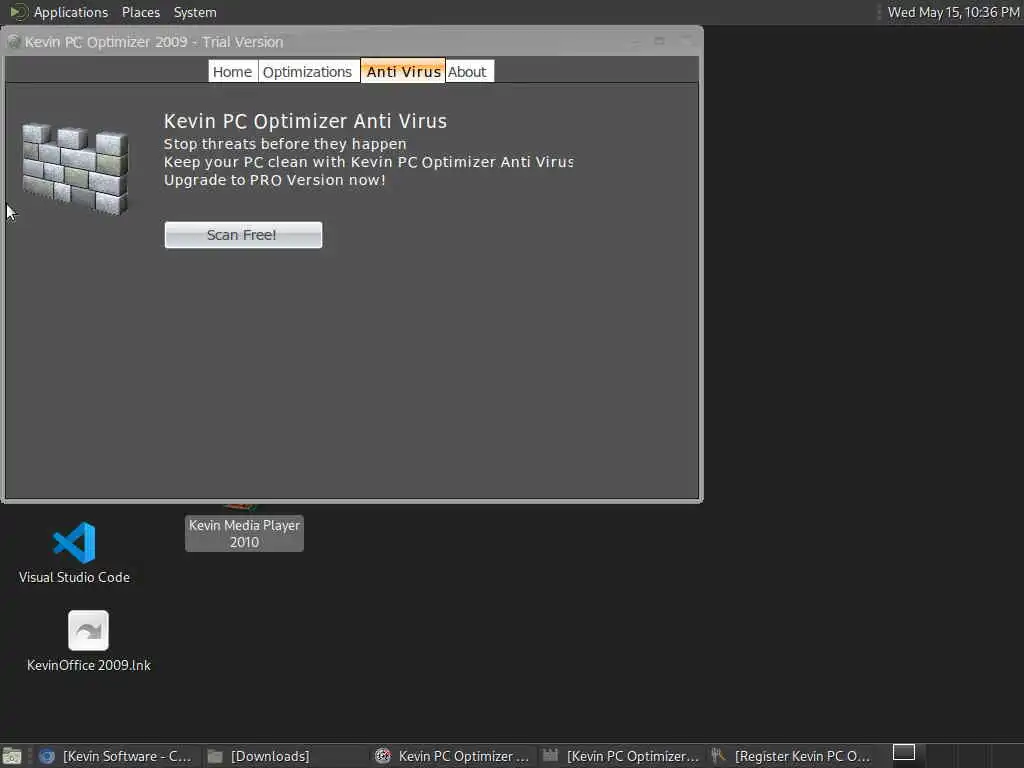Select the Kevin Media Player 2010 desktop label
The height and width of the screenshot is (768, 1024).
[244, 534]
